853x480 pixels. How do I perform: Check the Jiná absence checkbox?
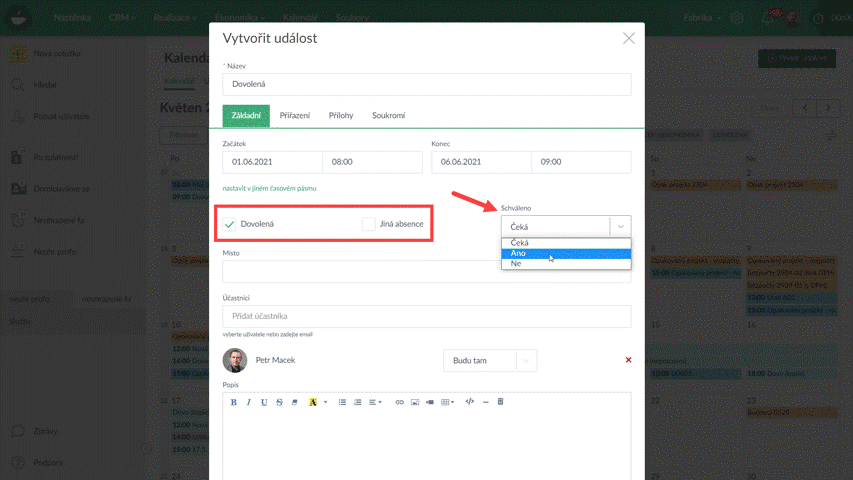(369, 224)
